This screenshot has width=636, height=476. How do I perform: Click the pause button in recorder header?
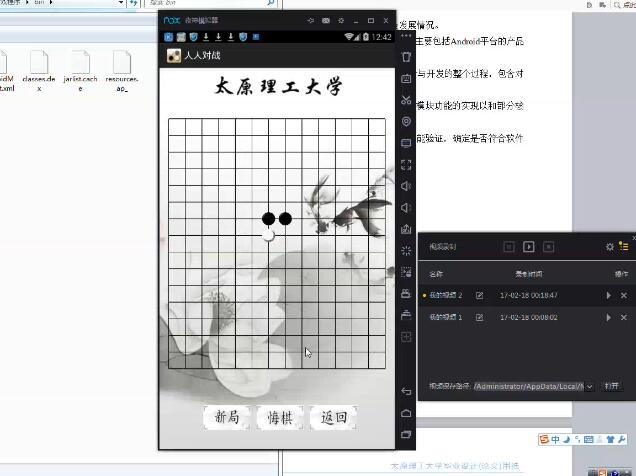point(509,247)
